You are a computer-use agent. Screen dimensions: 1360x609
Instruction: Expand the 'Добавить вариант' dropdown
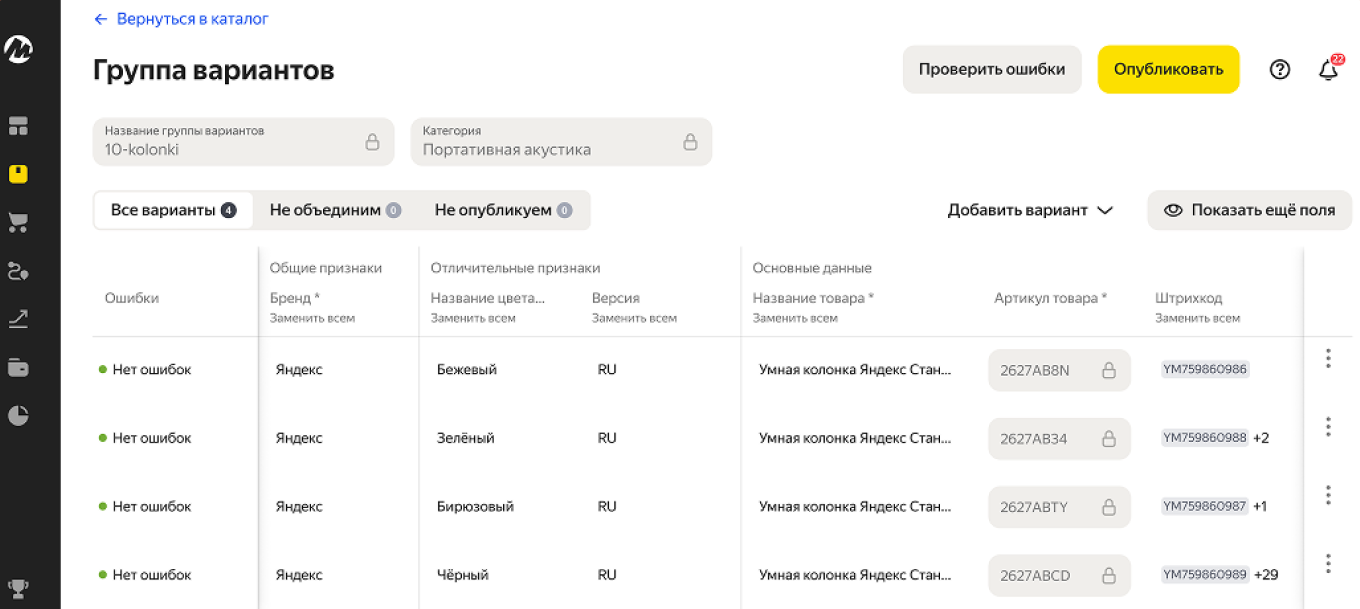[x=1030, y=210]
